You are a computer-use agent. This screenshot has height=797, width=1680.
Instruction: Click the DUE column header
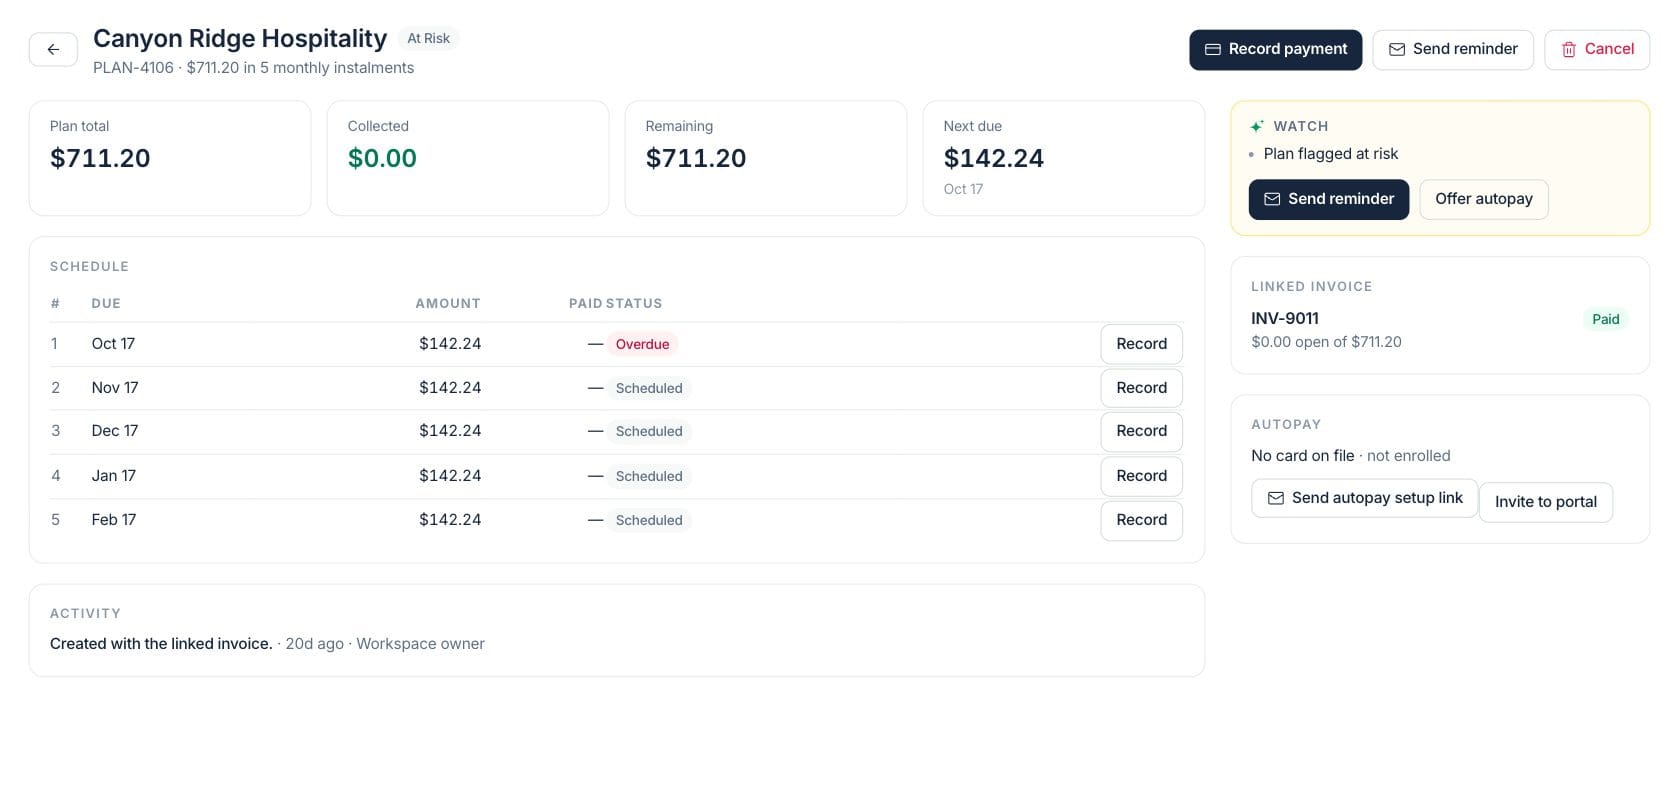tap(106, 303)
